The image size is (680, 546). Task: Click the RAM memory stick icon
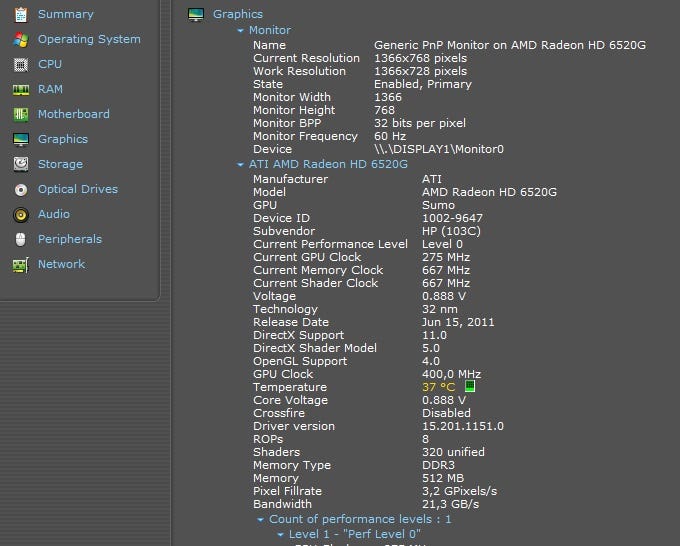coord(20,89)
